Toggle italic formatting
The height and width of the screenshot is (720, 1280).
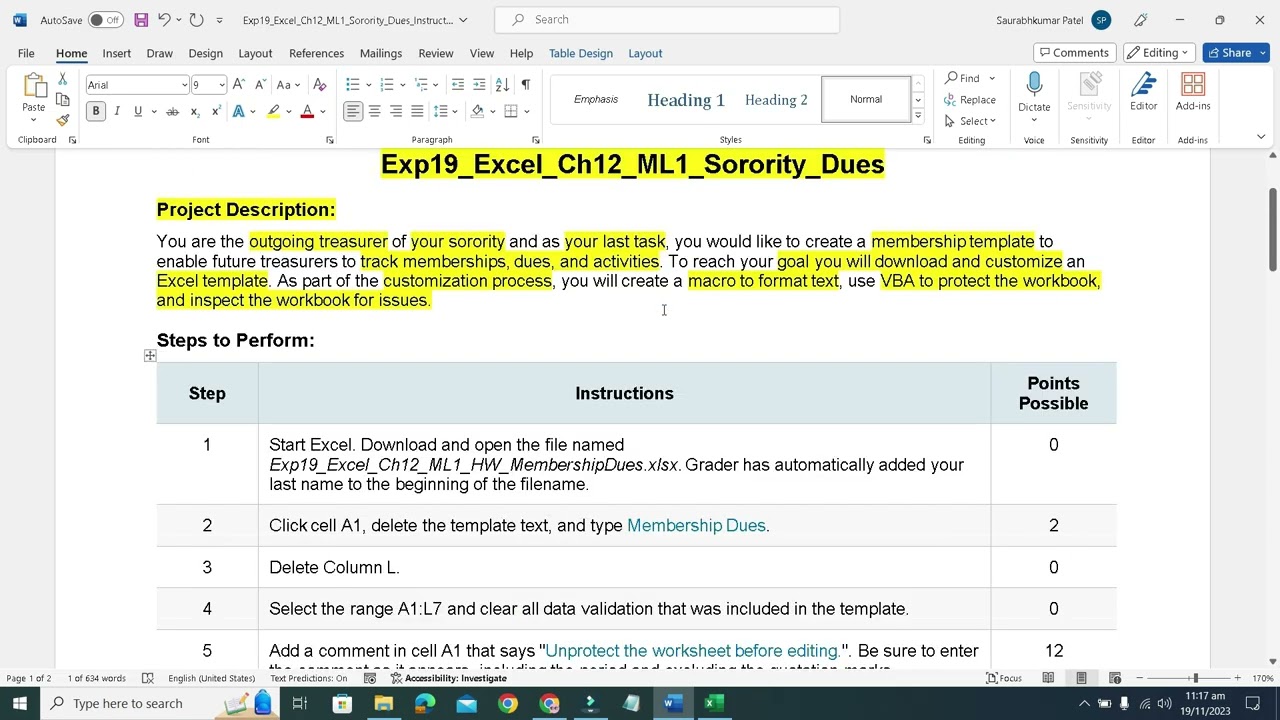117,112
